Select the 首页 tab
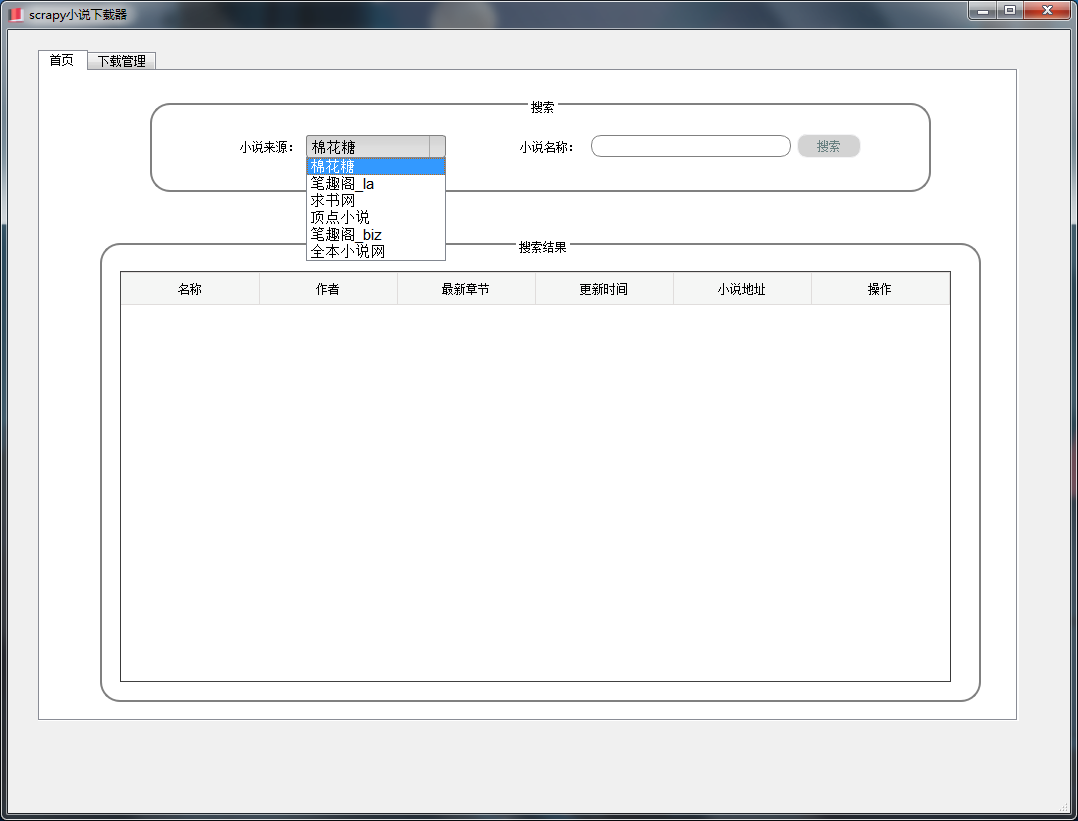This screenshot has width=1078, height=821. (x=62, y=60)
